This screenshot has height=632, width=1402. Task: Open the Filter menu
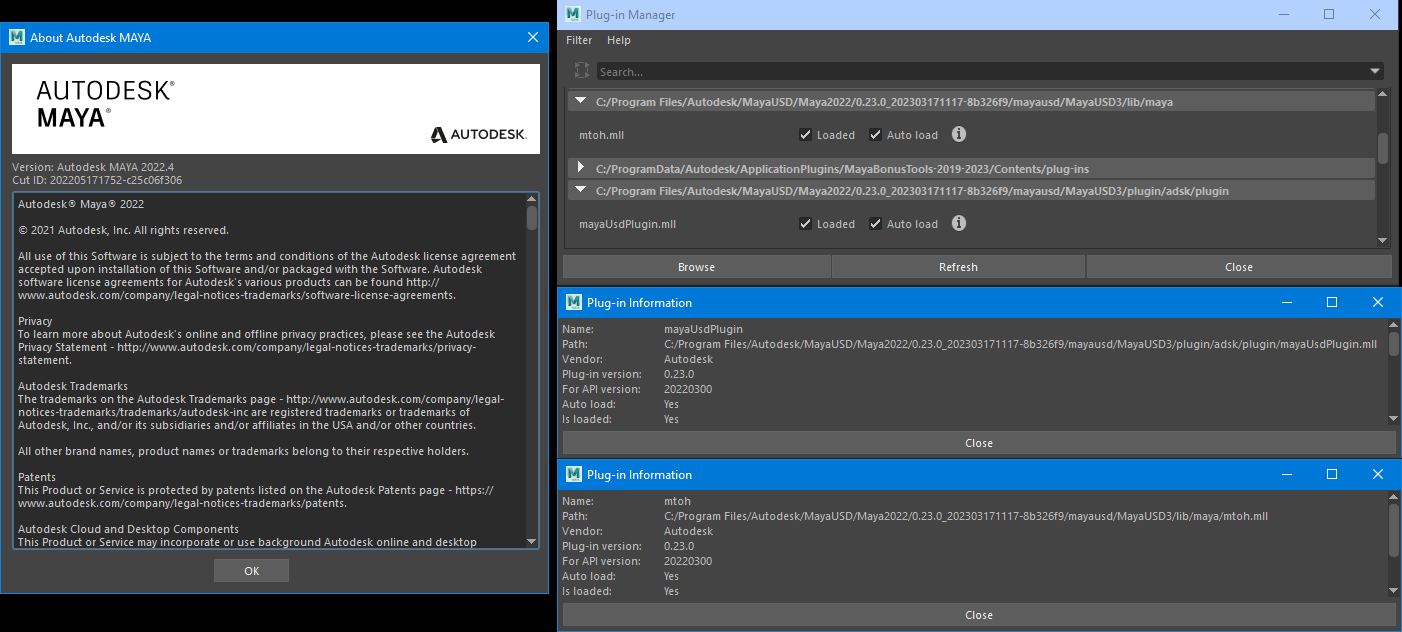(579, 40)
